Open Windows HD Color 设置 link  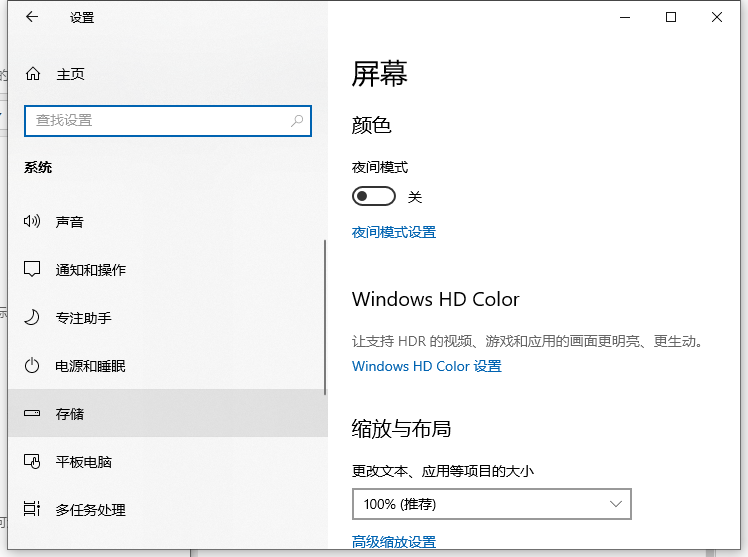pos(427,366)
